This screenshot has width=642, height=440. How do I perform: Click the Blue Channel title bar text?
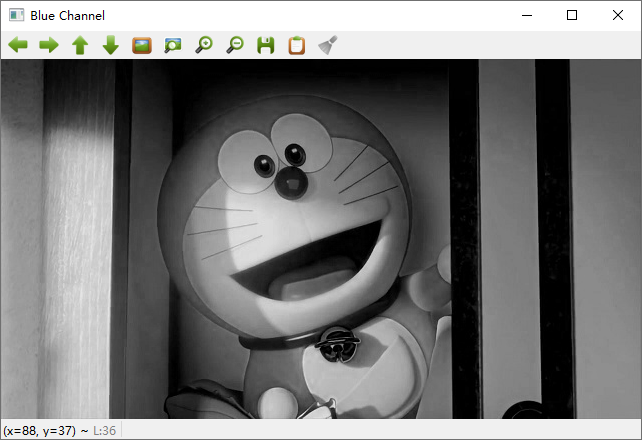[x=67, y=16]
